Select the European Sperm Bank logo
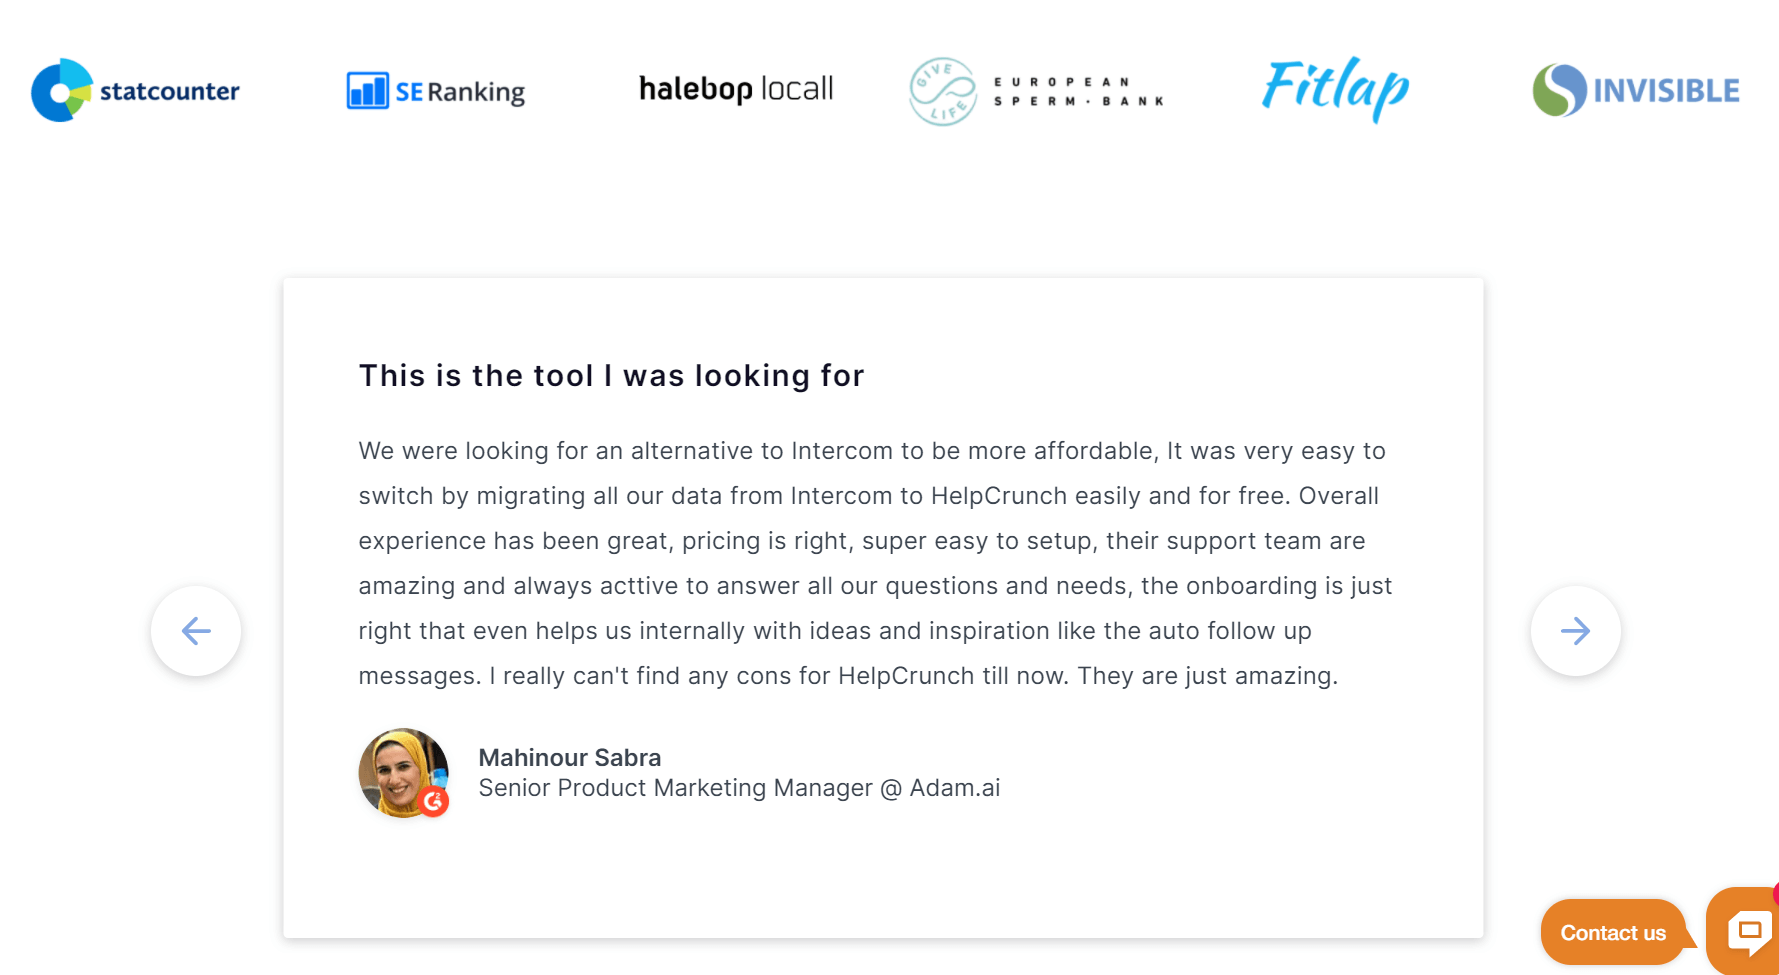 point(1037,91)
